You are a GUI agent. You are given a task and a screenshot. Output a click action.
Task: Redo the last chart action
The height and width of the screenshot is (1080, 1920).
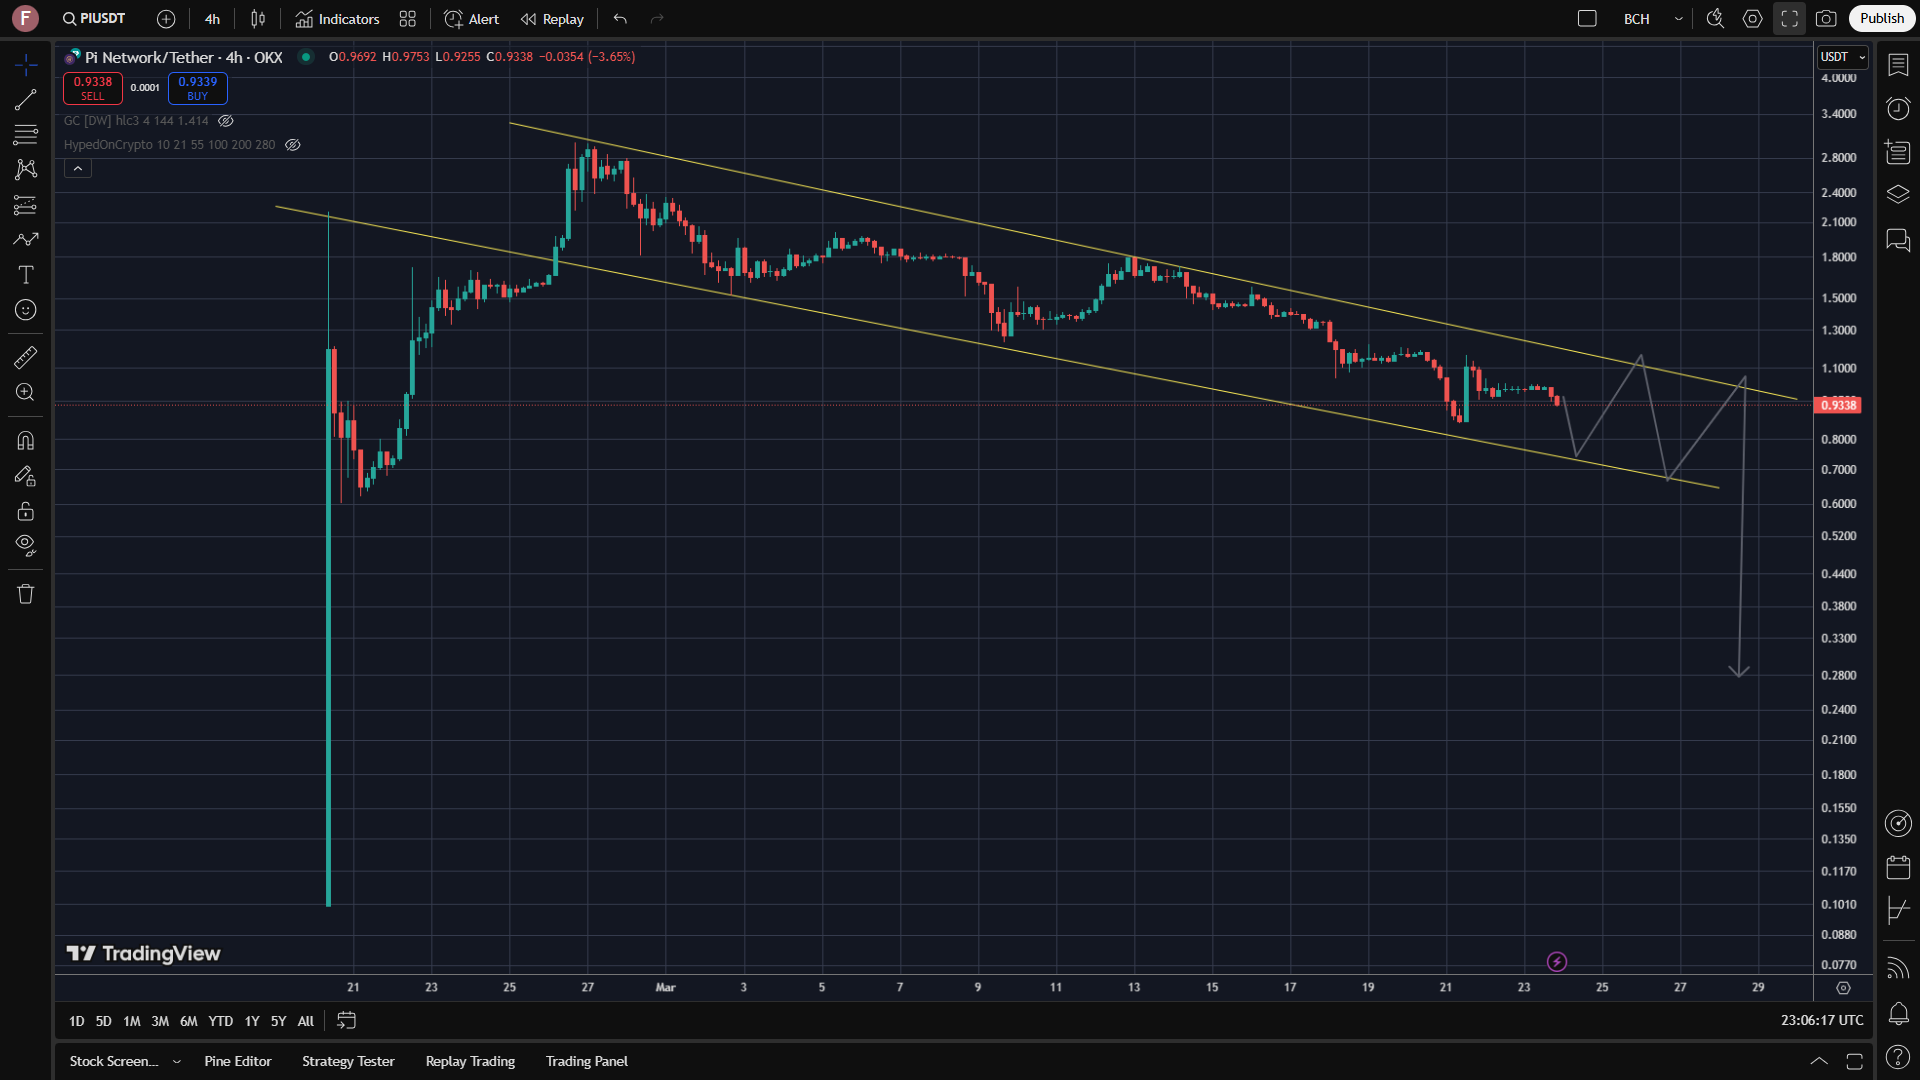(657, 19)
